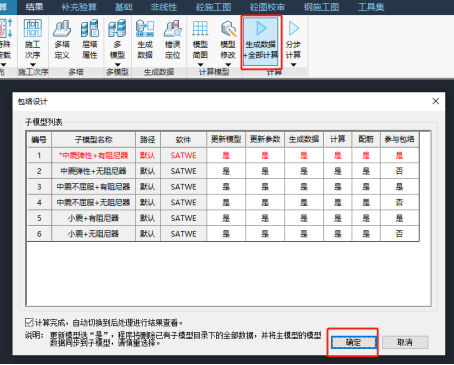
Task: Click 参与包络 cell 是 in row 5
Action: click(399, 218)
